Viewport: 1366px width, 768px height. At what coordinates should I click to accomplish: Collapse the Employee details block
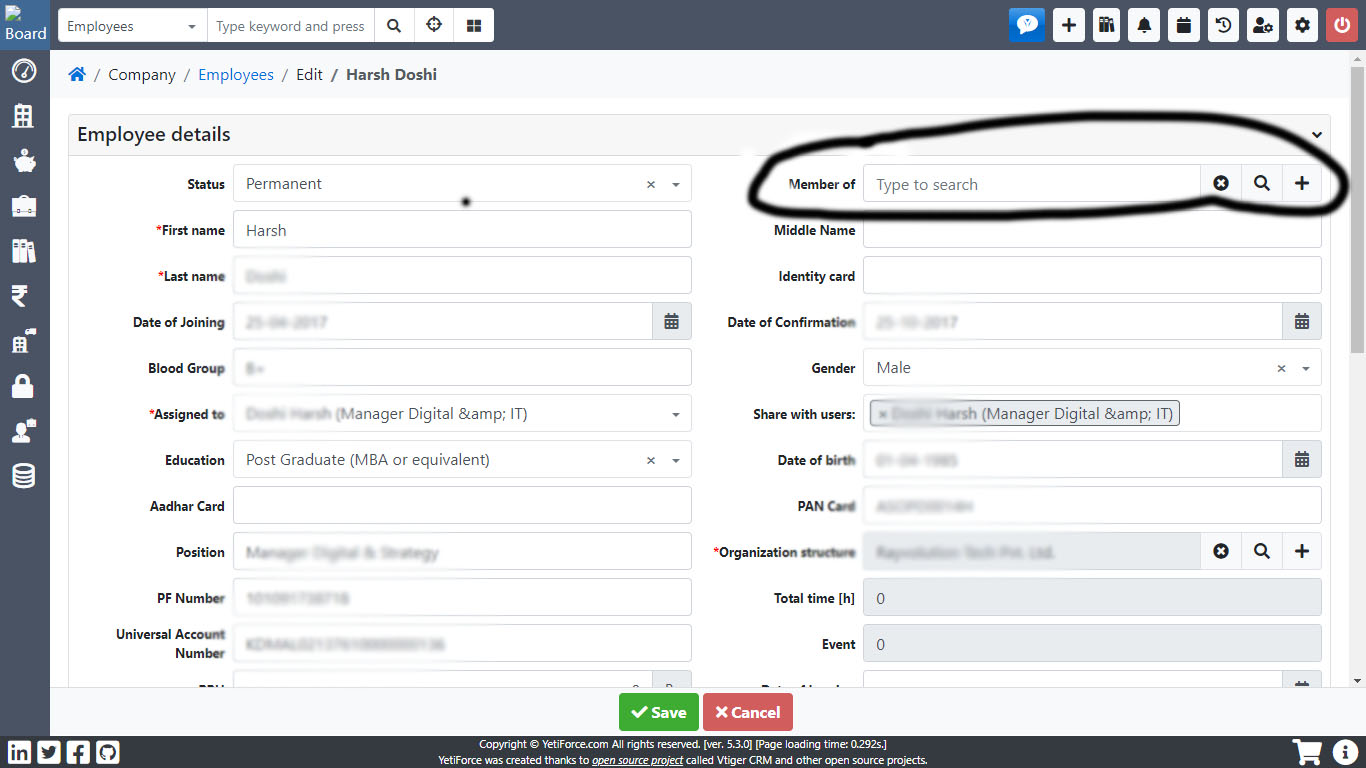1317,135
